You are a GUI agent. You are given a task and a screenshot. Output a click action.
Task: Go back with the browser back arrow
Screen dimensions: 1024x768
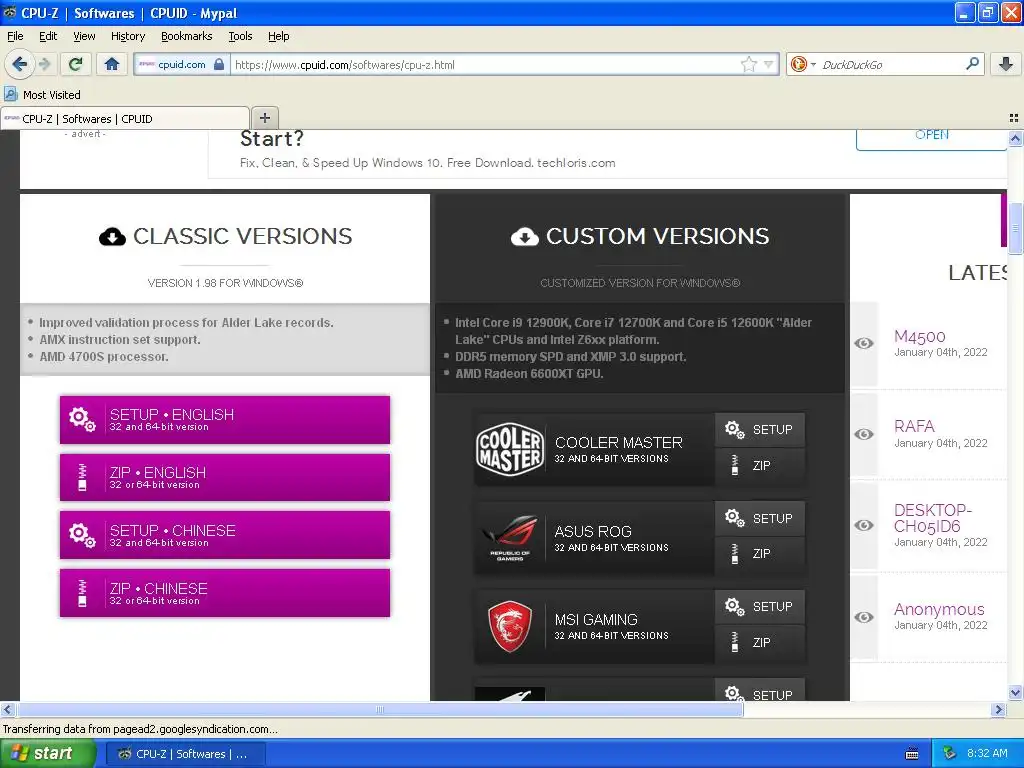tap(20, 64)
